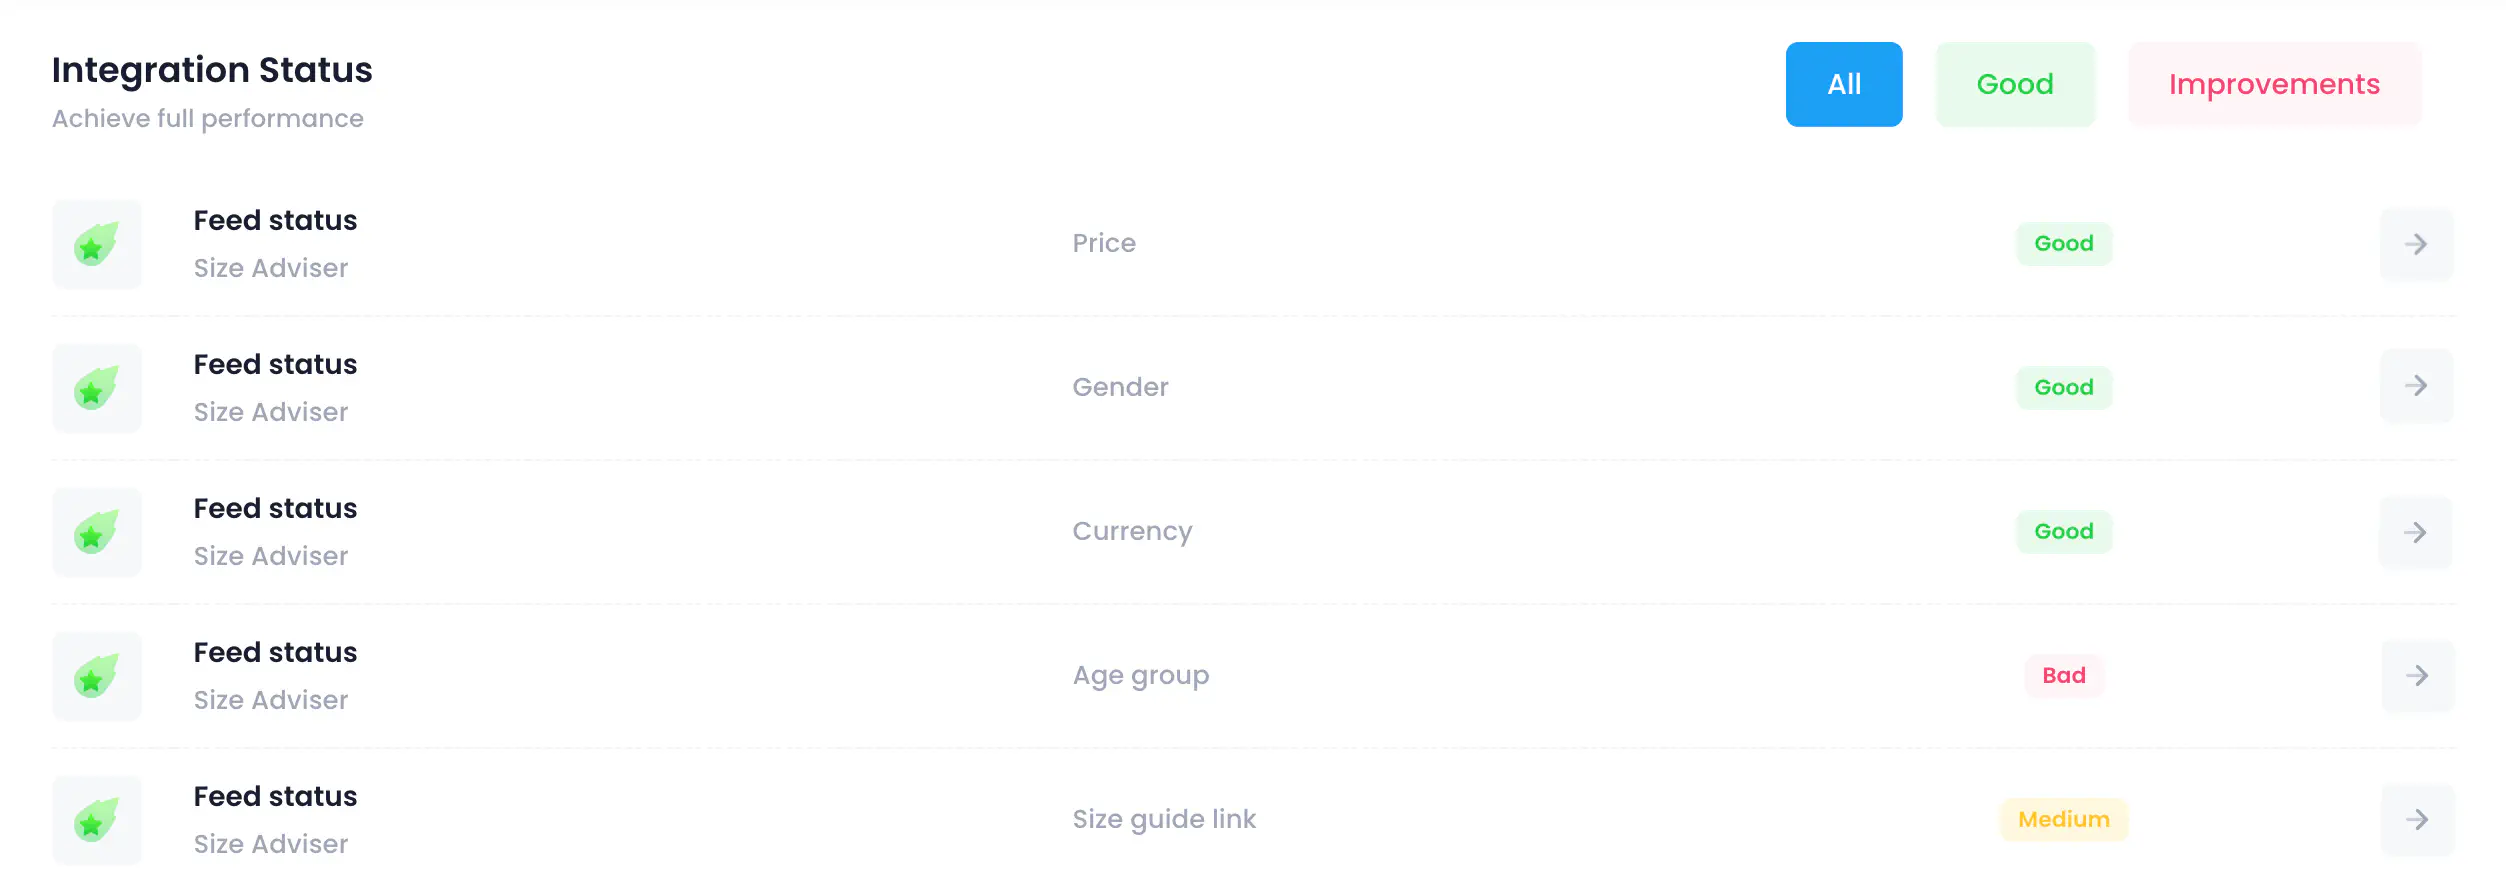Click the green star icon beside Gender
2506x882 pixels.
[x=96, y=388]
